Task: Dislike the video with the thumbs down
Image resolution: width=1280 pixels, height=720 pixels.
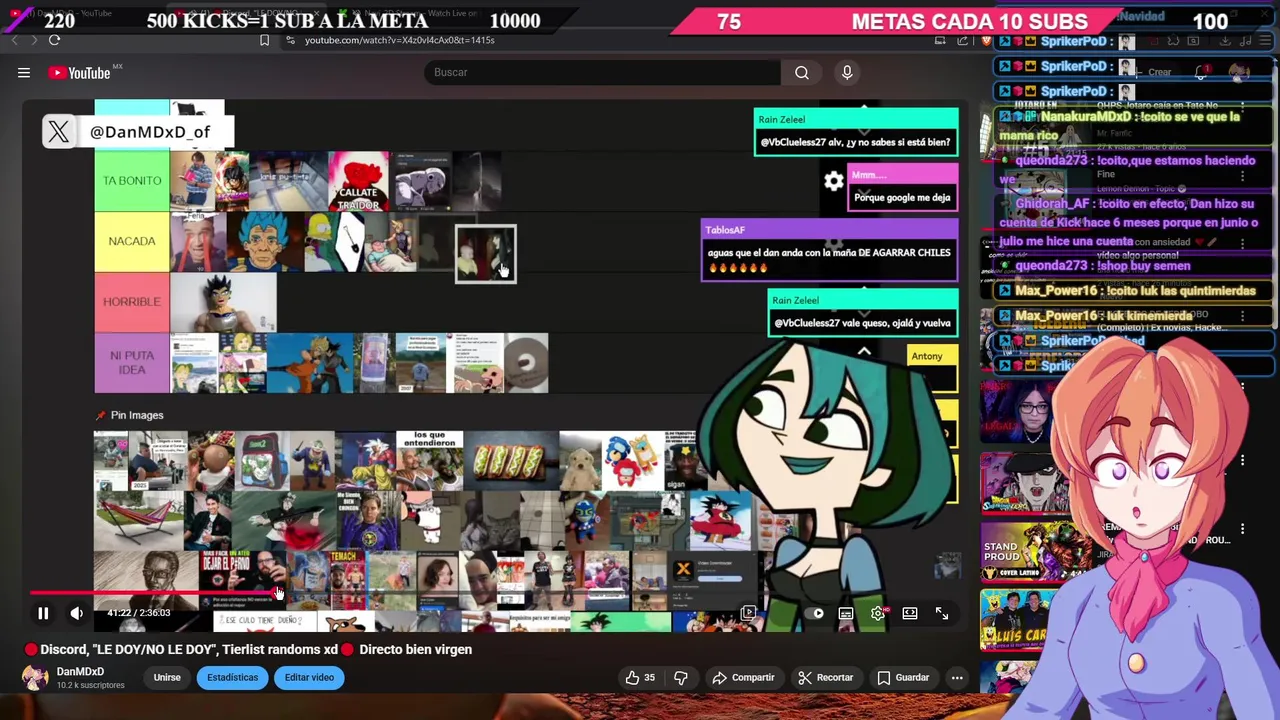Action: pos(681,677)
